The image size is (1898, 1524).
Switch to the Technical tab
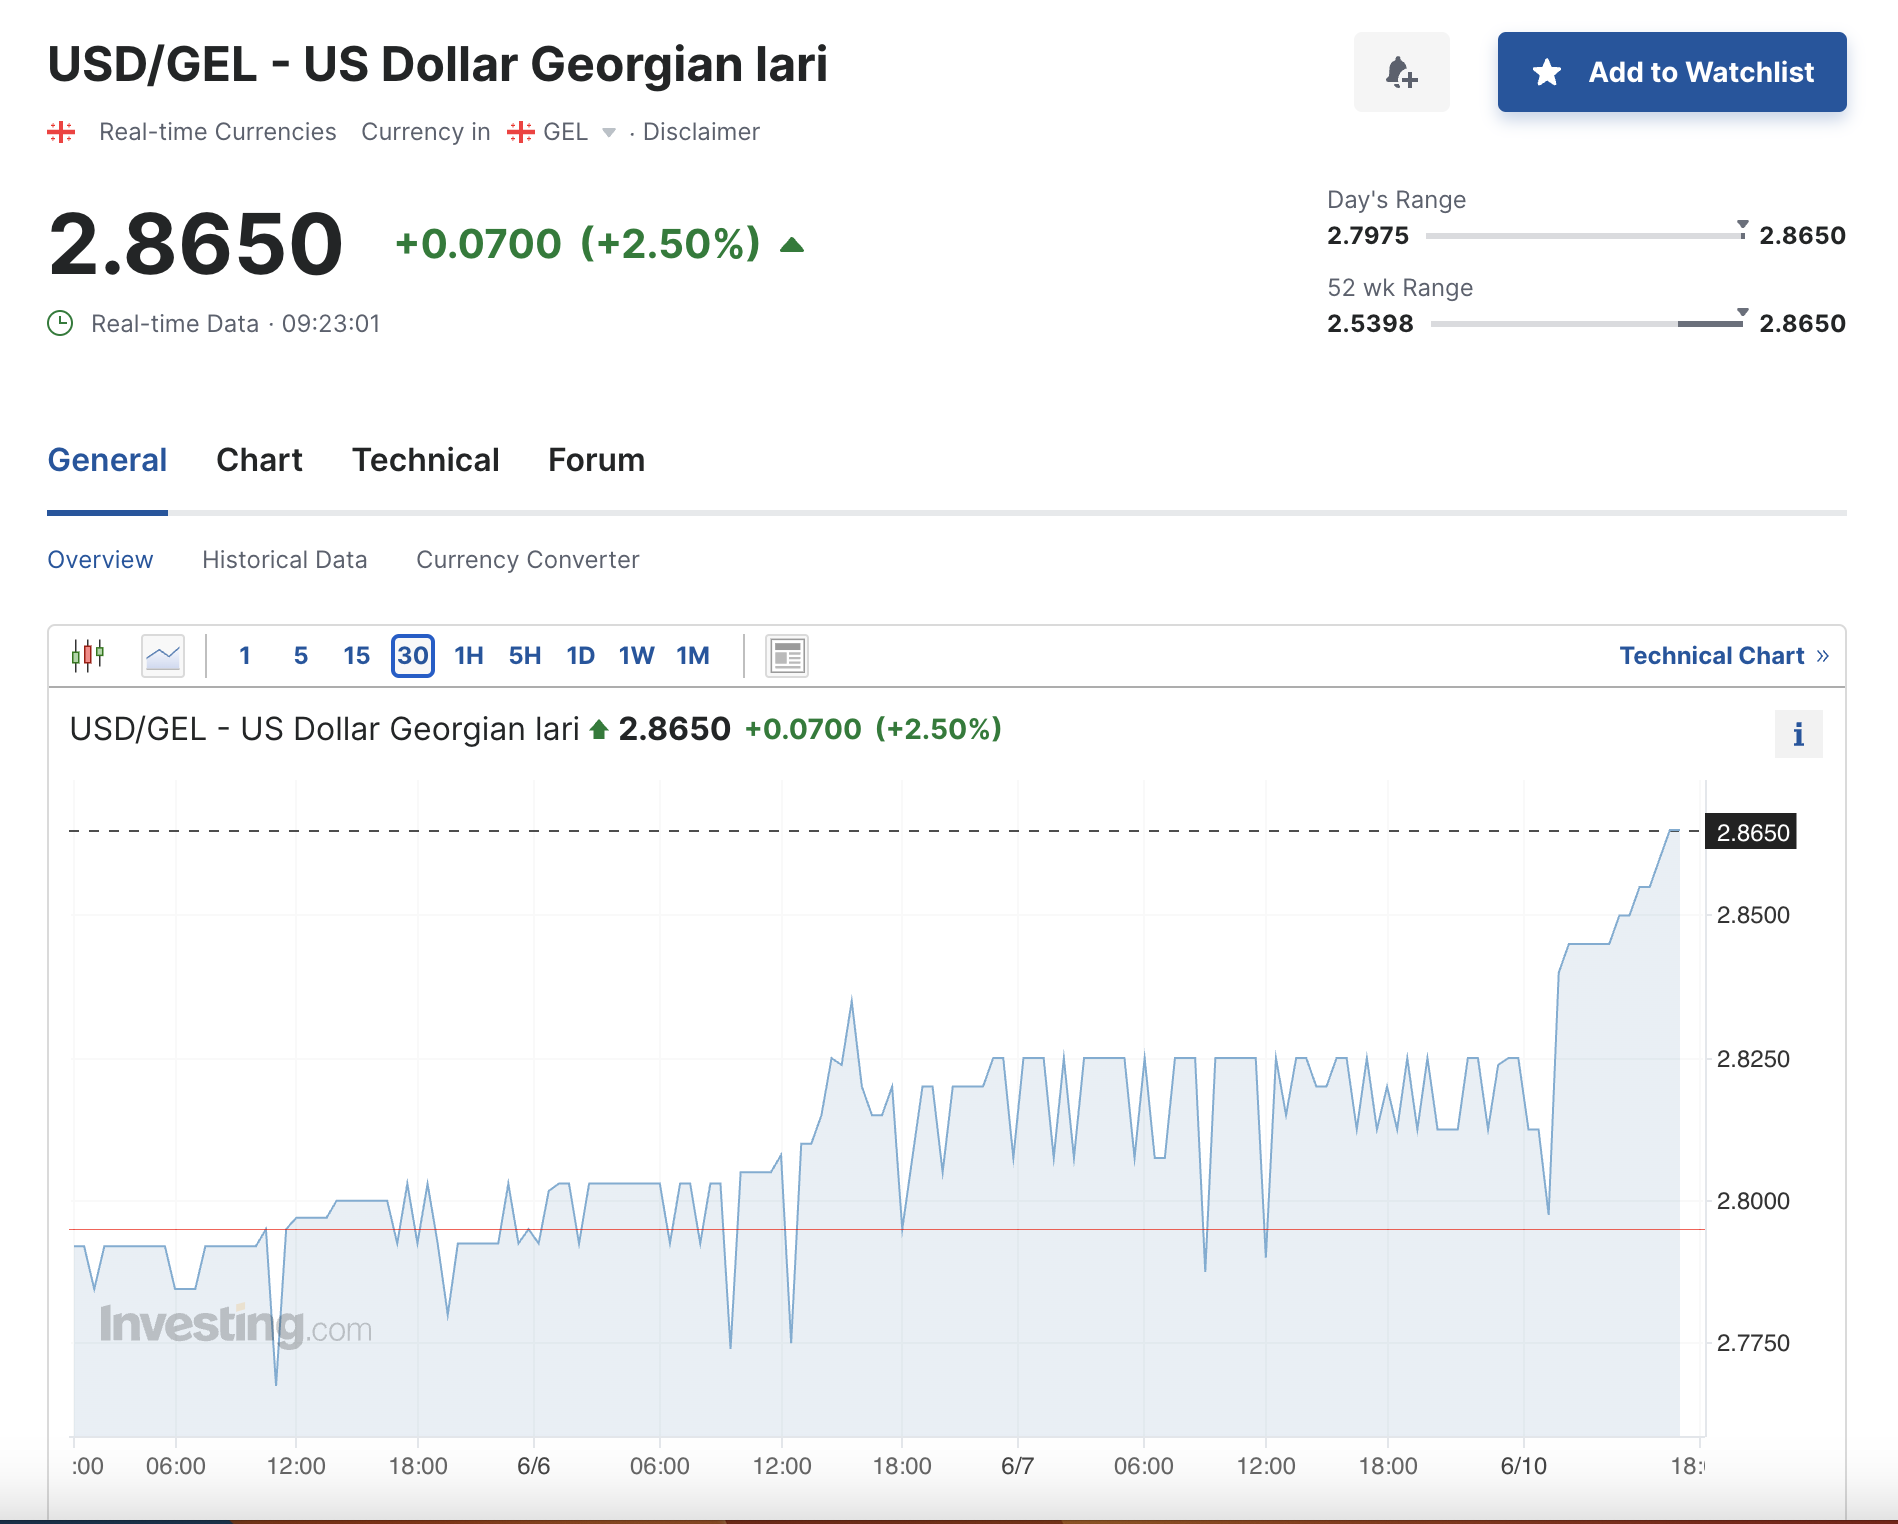click(x=425, y=460)
